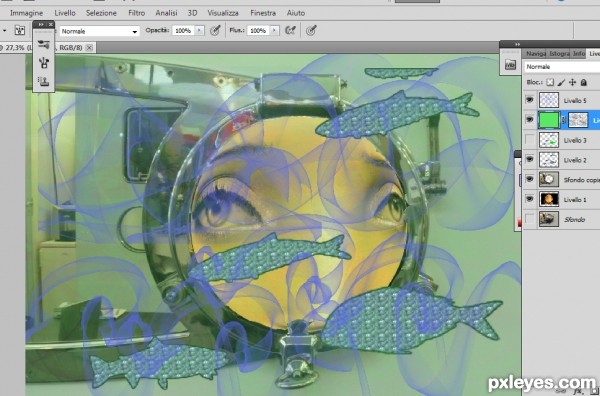Select Livello 1 layer thumbnail

click(x=549, y=199)
